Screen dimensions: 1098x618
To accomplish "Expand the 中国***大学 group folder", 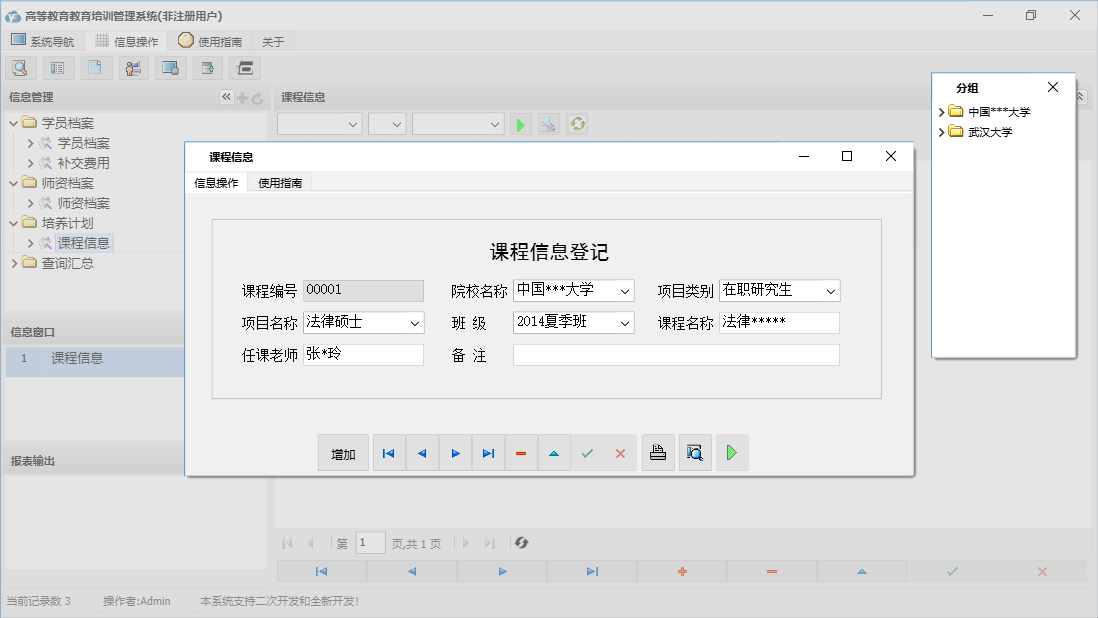I will [x=941, y=111].
